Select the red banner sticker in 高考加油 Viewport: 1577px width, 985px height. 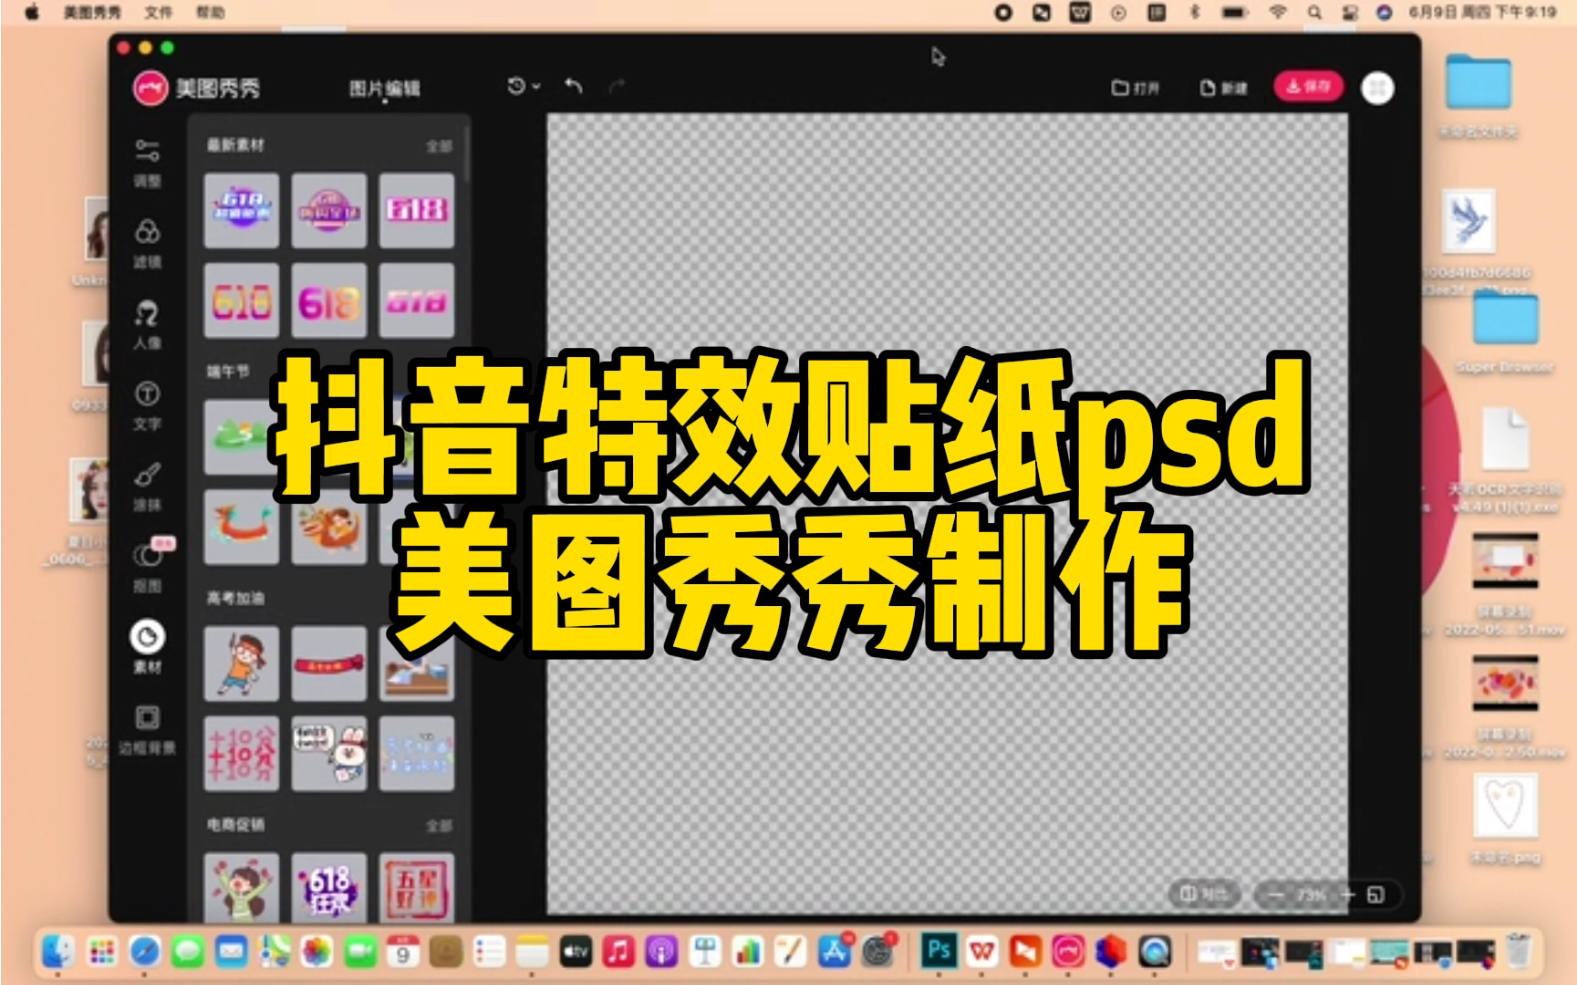tap(329, 663)
